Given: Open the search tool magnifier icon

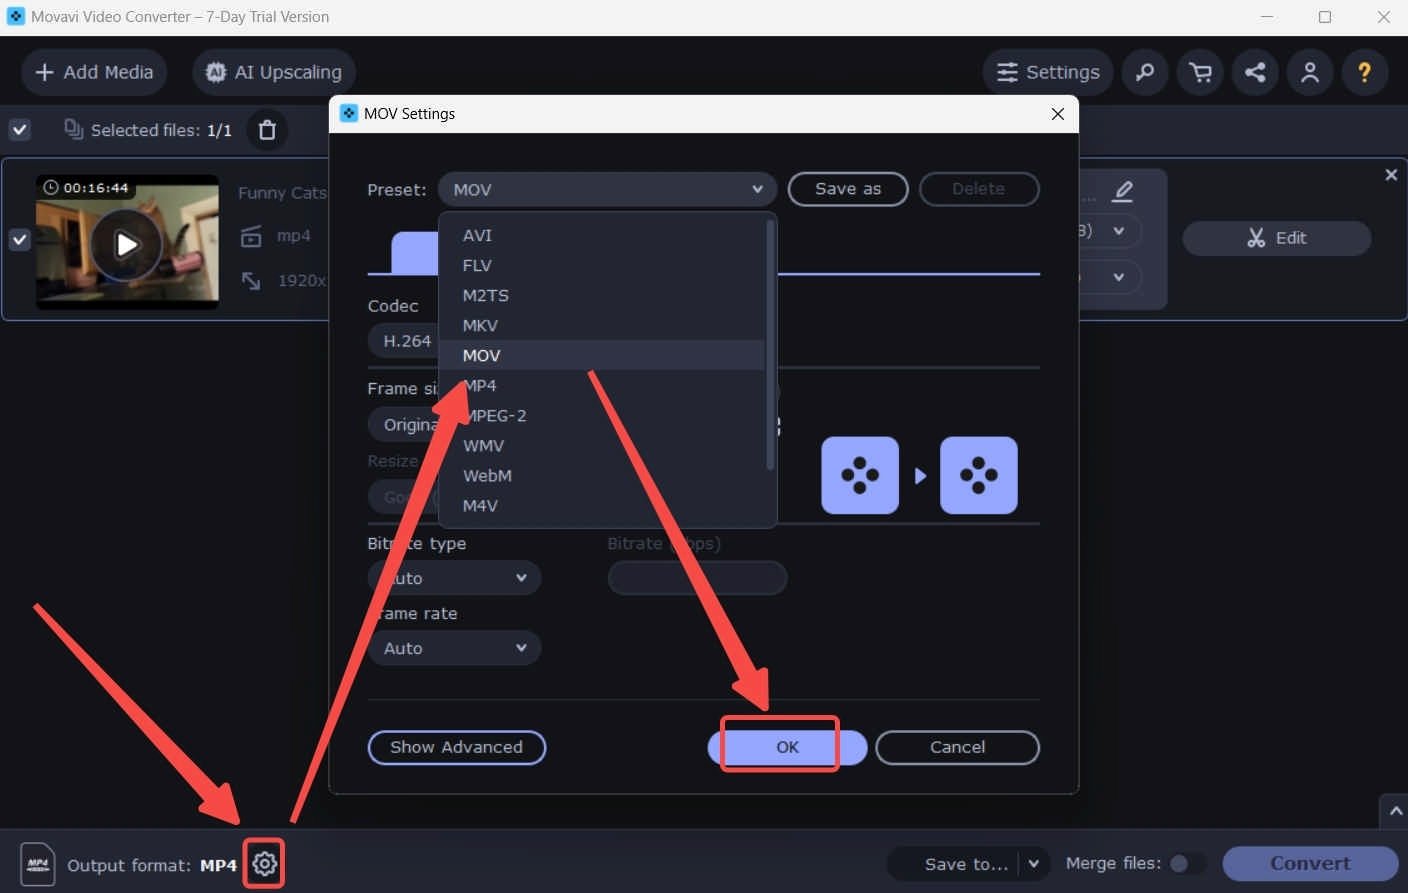Looking at the screenshot, I should 1145,72.
